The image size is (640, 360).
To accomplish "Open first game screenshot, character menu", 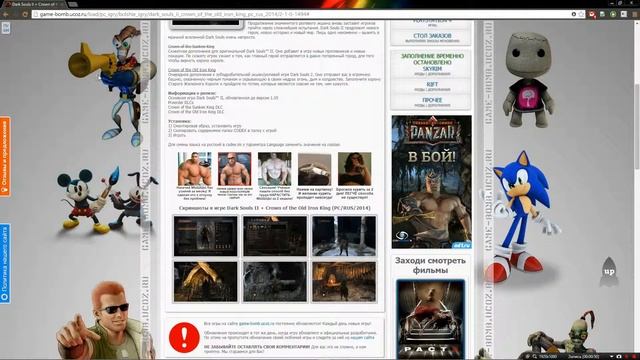I will (205, 236).
